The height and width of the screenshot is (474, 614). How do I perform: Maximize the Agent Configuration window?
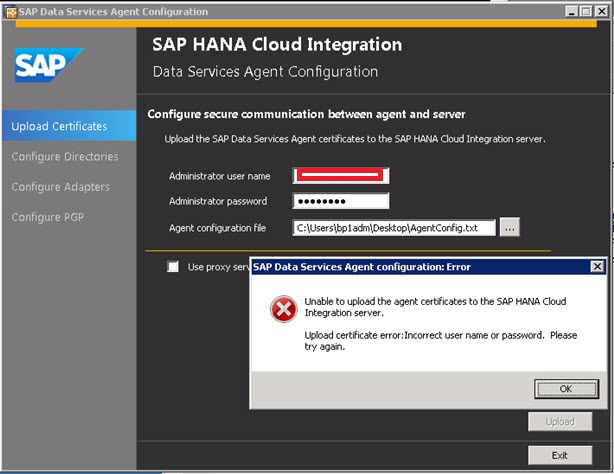tap(586, 11)
